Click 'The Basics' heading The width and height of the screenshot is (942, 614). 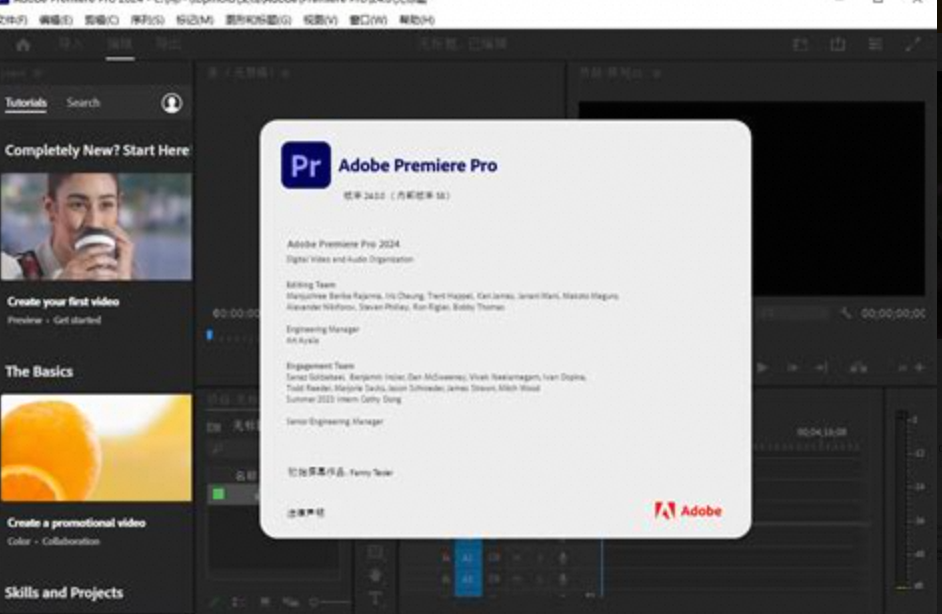(39, 371)
